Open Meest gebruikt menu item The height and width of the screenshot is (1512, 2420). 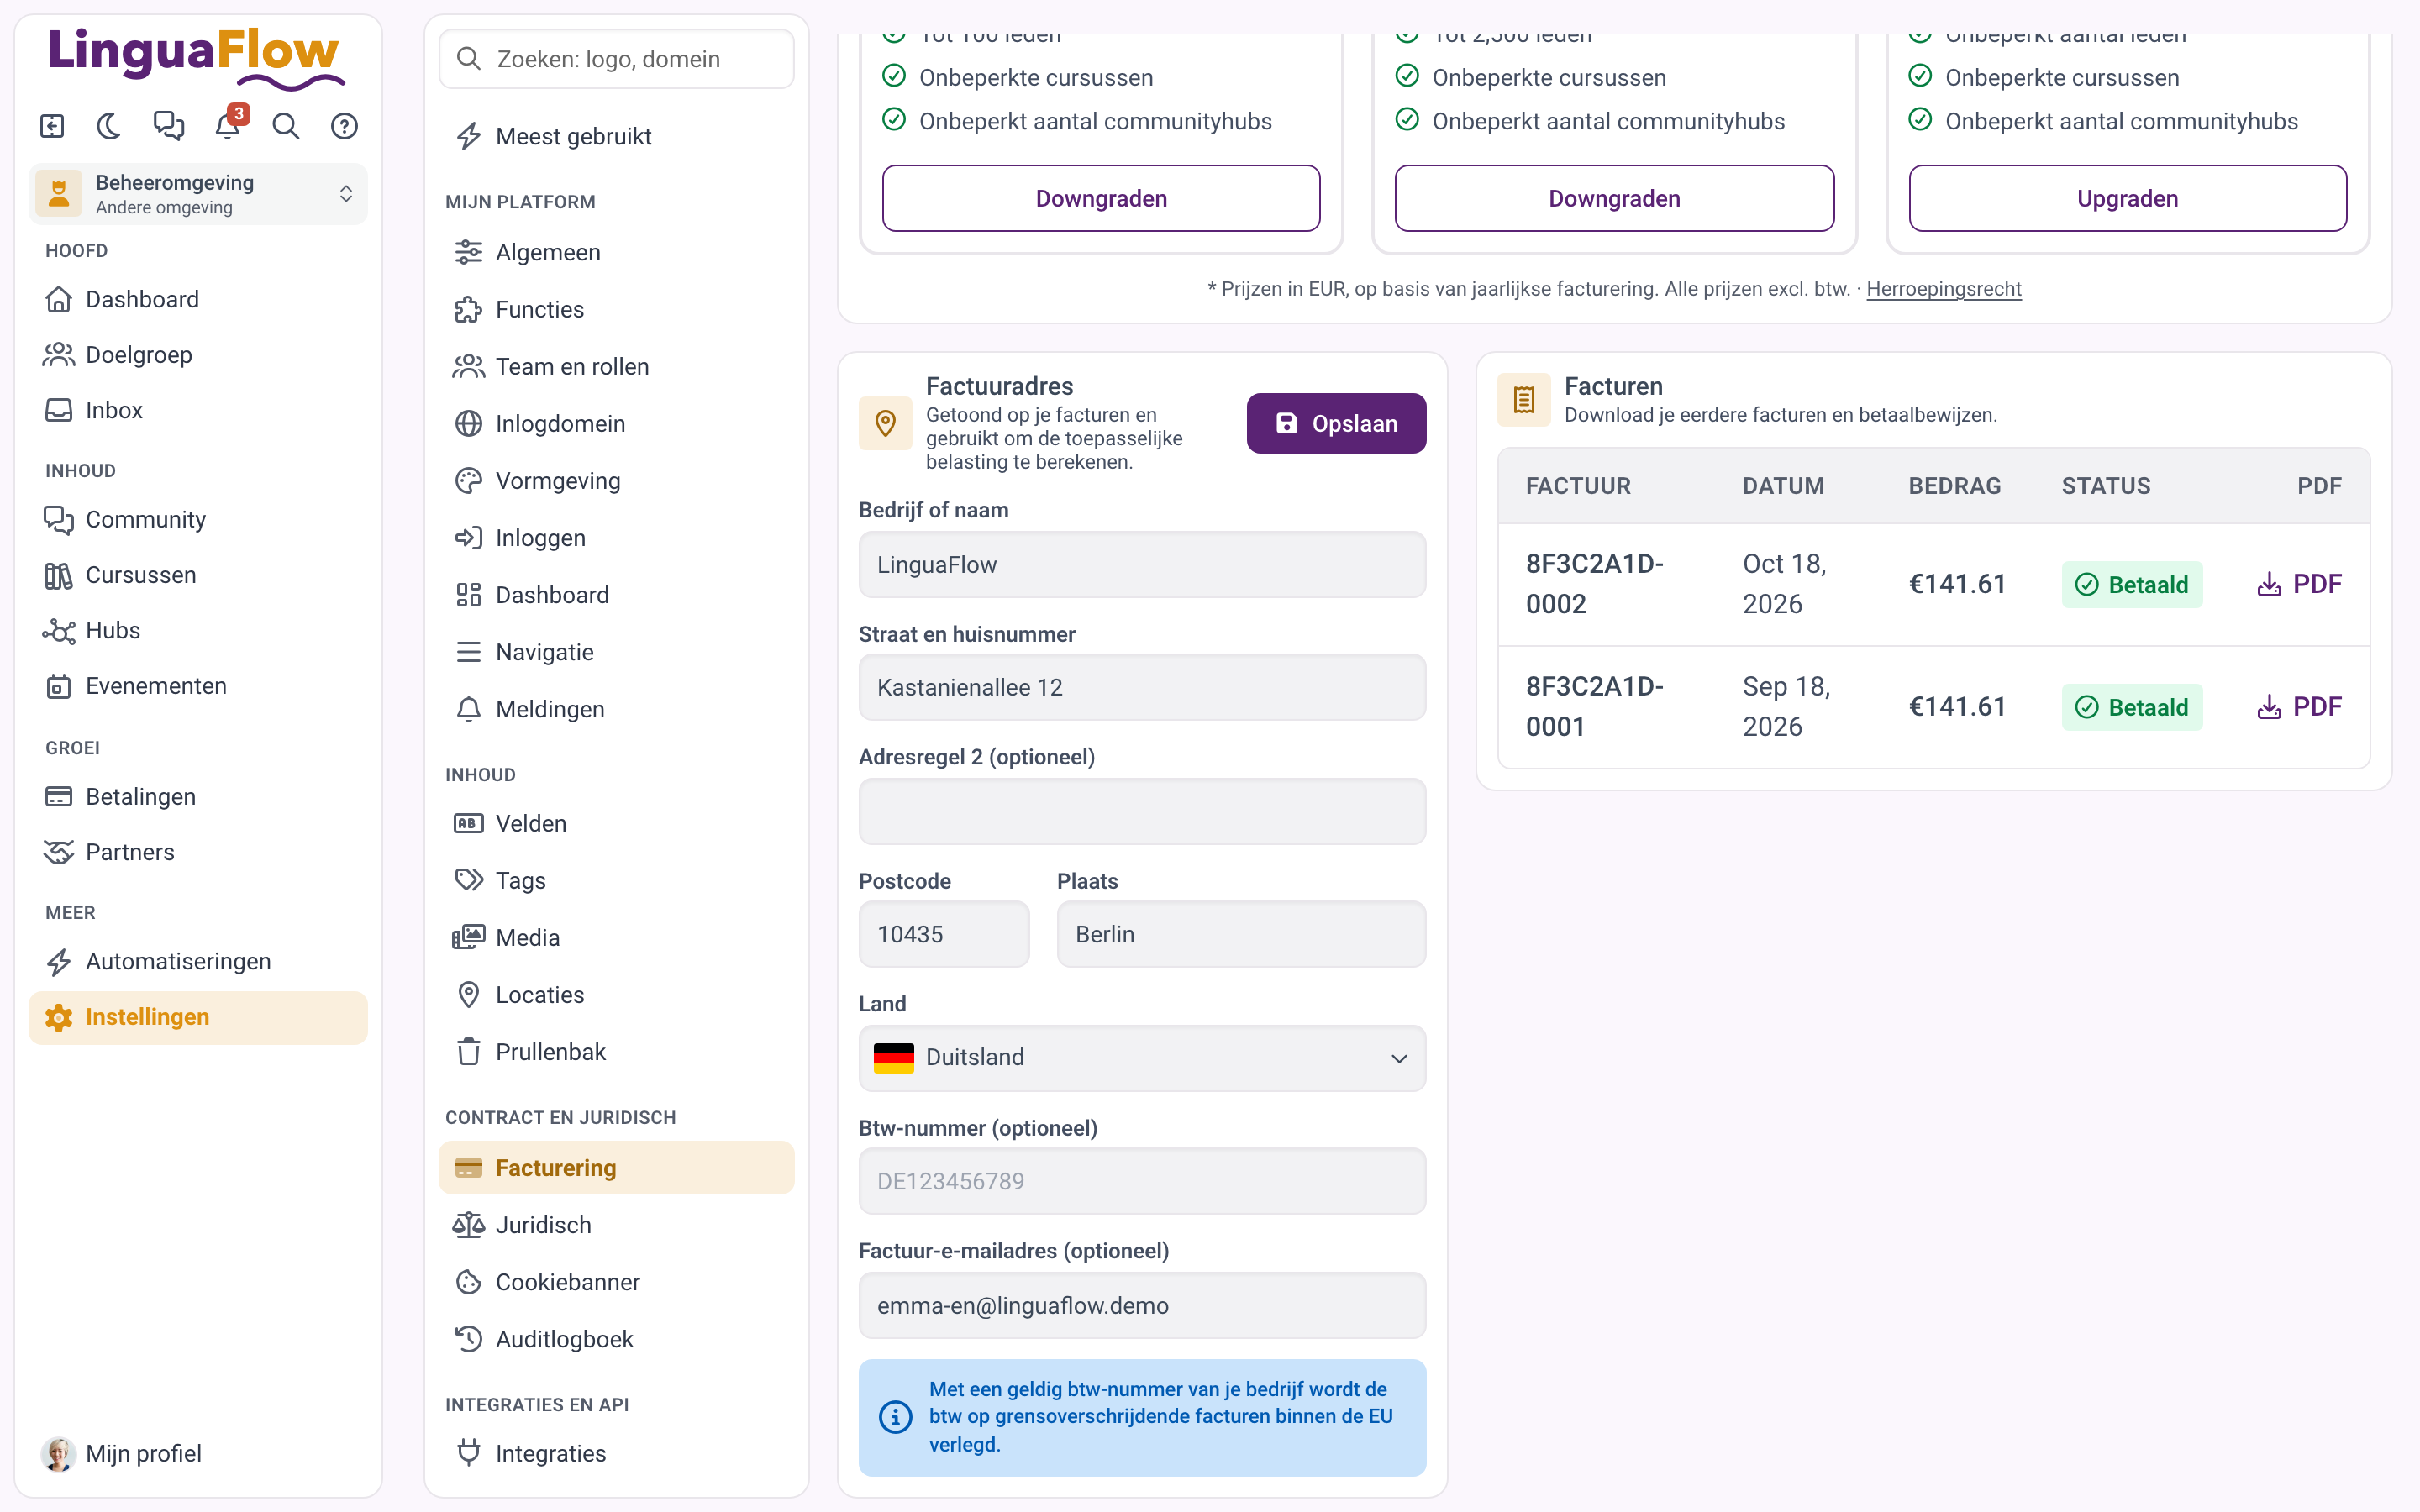(616, 136)
